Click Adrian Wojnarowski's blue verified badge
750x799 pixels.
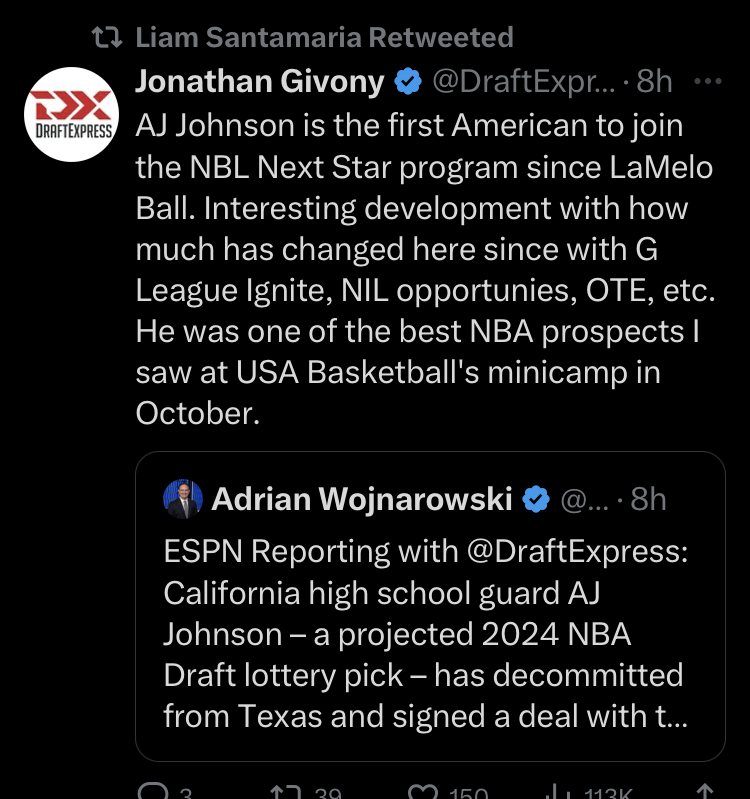pos(536,499)
